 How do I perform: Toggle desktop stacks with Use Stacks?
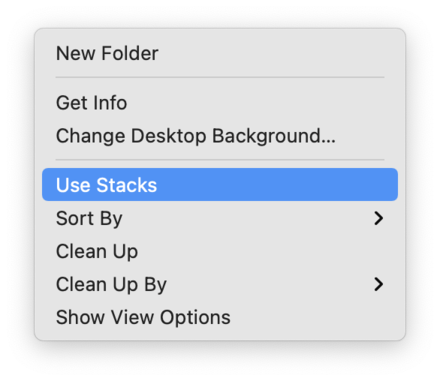coord(220,185)
